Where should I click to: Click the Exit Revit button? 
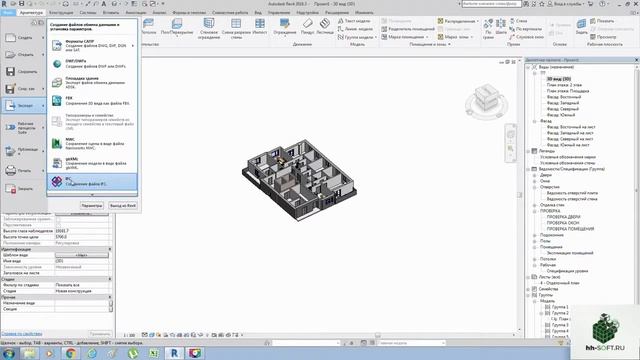coord(123,206)
